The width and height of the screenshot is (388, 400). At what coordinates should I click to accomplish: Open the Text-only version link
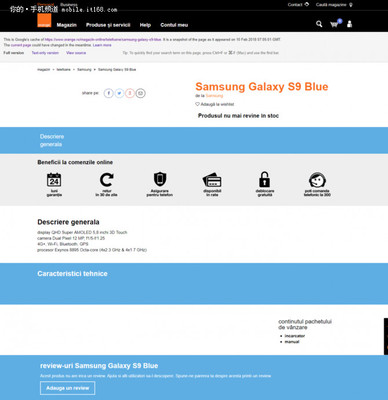[45, 53]
